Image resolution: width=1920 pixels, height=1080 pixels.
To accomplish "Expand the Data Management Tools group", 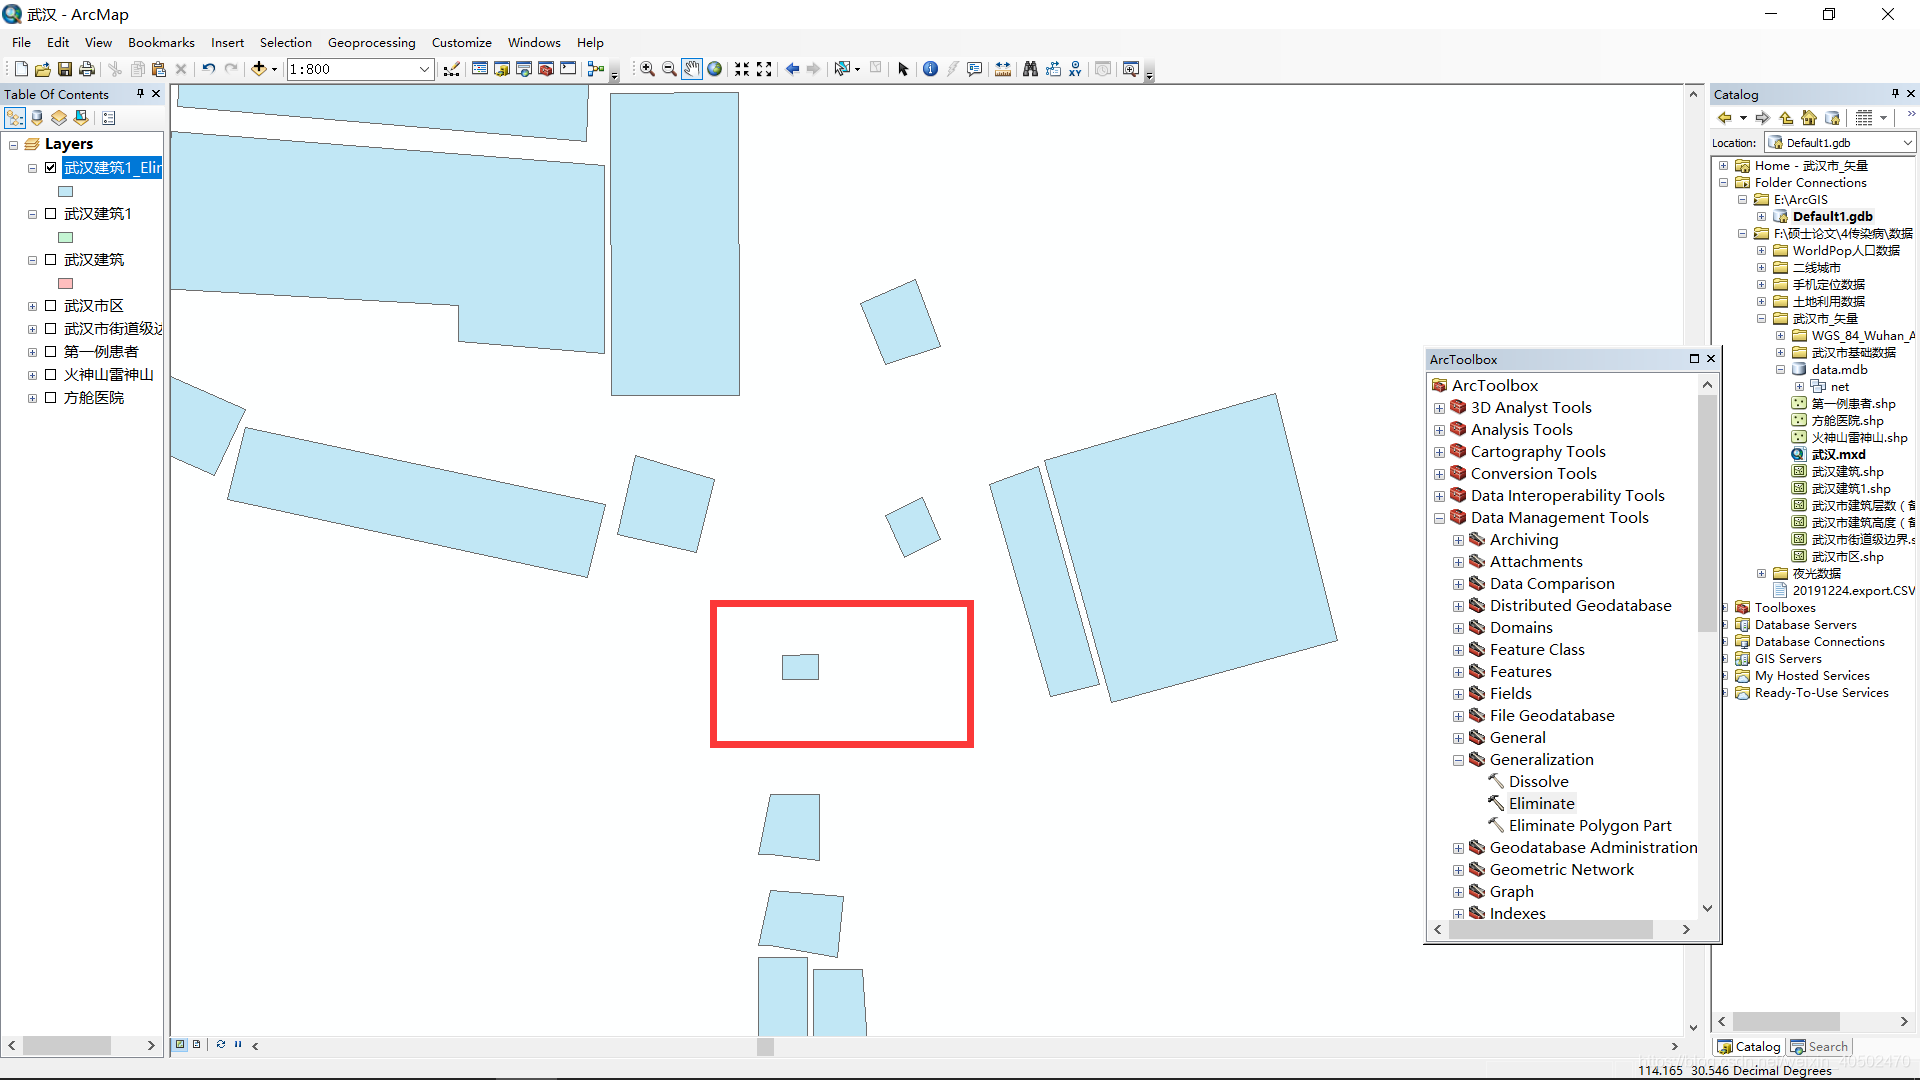I will tap(1441, 517).
